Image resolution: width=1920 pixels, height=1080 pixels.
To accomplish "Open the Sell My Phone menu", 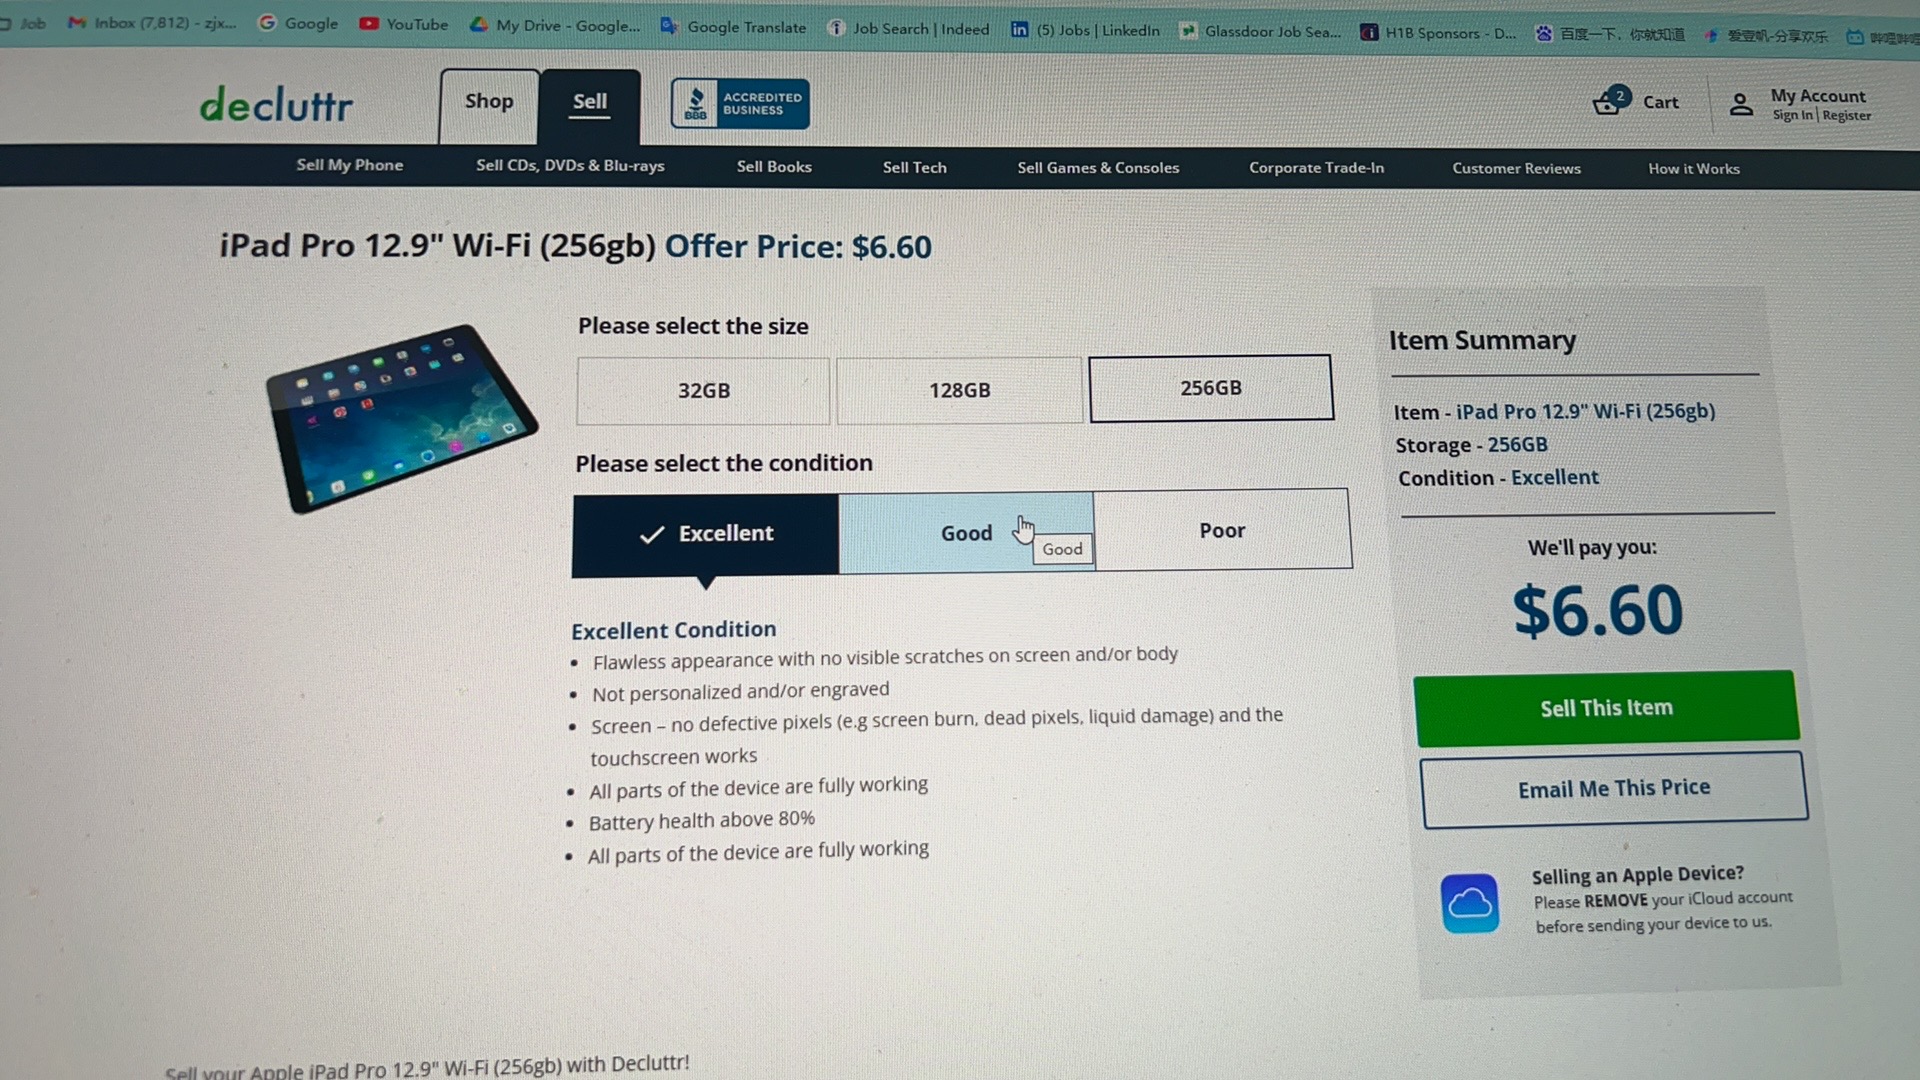I will [x=350, y=165].
